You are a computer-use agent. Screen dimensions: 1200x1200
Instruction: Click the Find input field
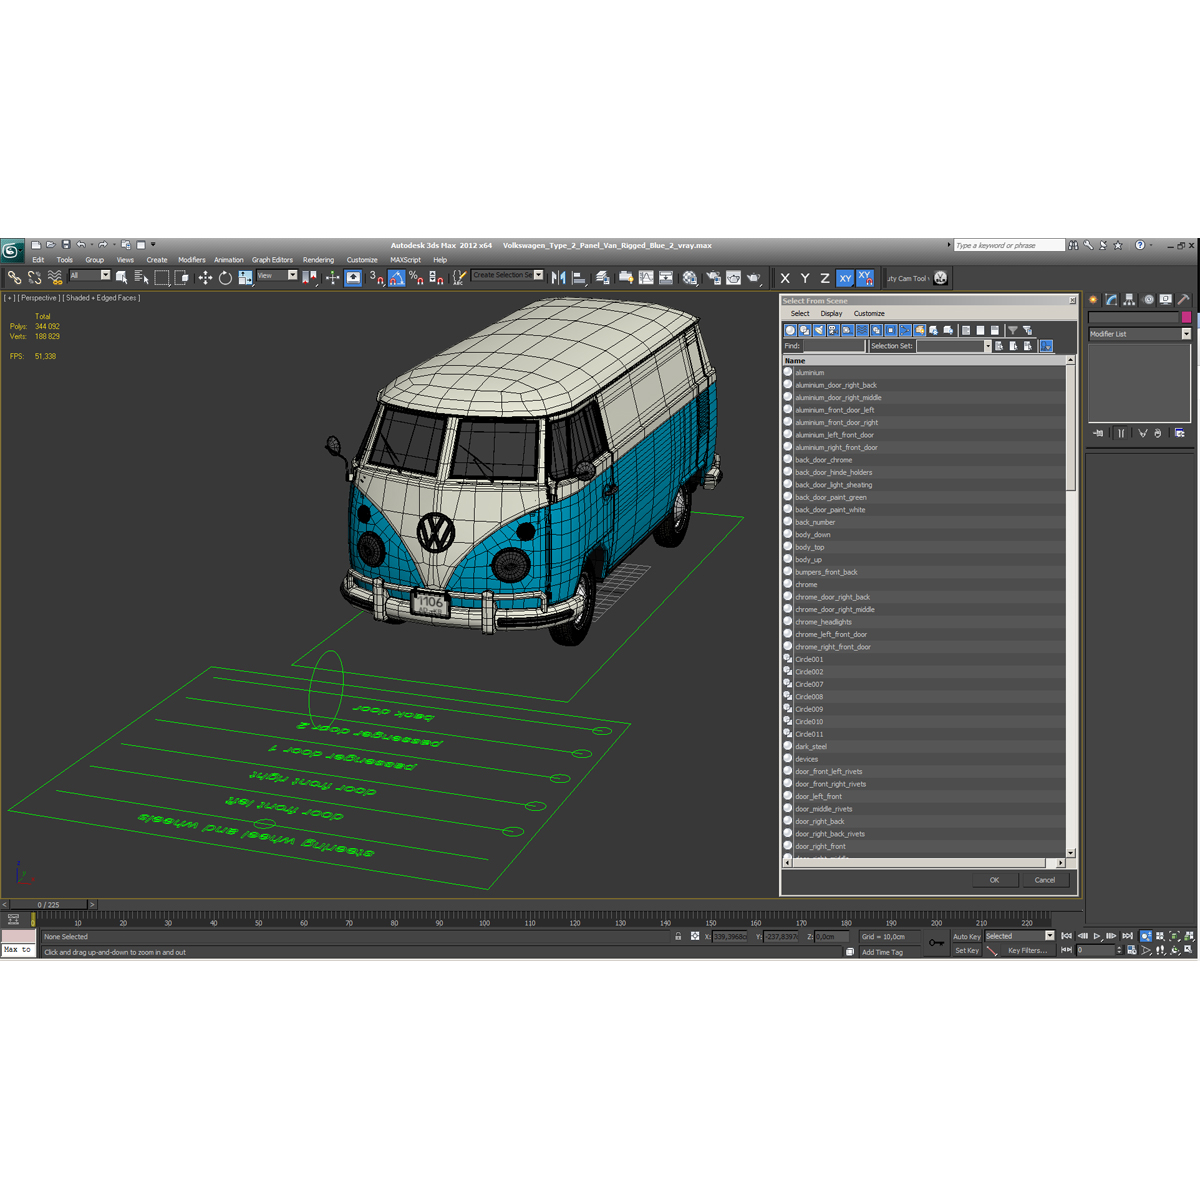pyautogui.click(x=834, y=346)
